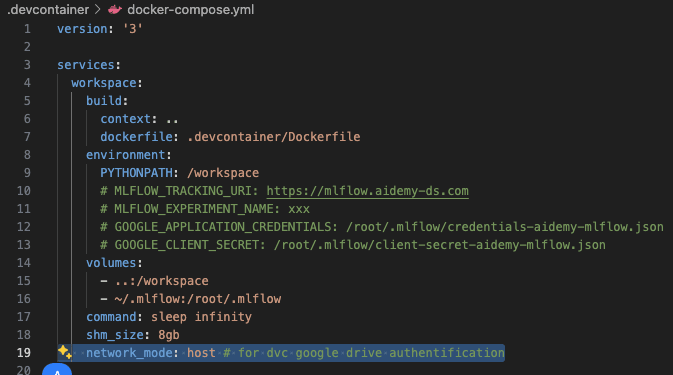The width and height of the screenshot is (673, 375).
Task: Click the 'volumes' key
Action: click(x=111, y=263)
